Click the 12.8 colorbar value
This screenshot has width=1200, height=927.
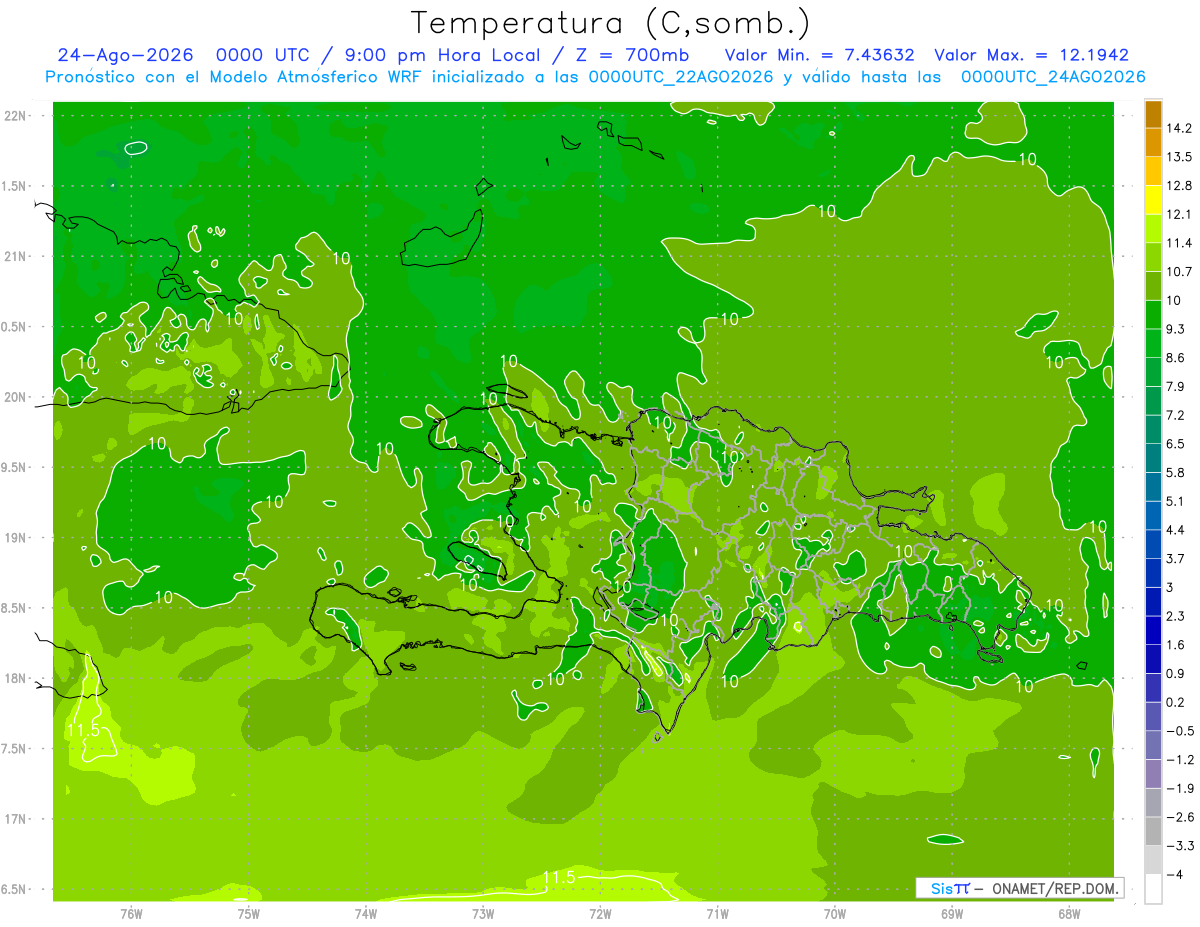pos(1179,185)
